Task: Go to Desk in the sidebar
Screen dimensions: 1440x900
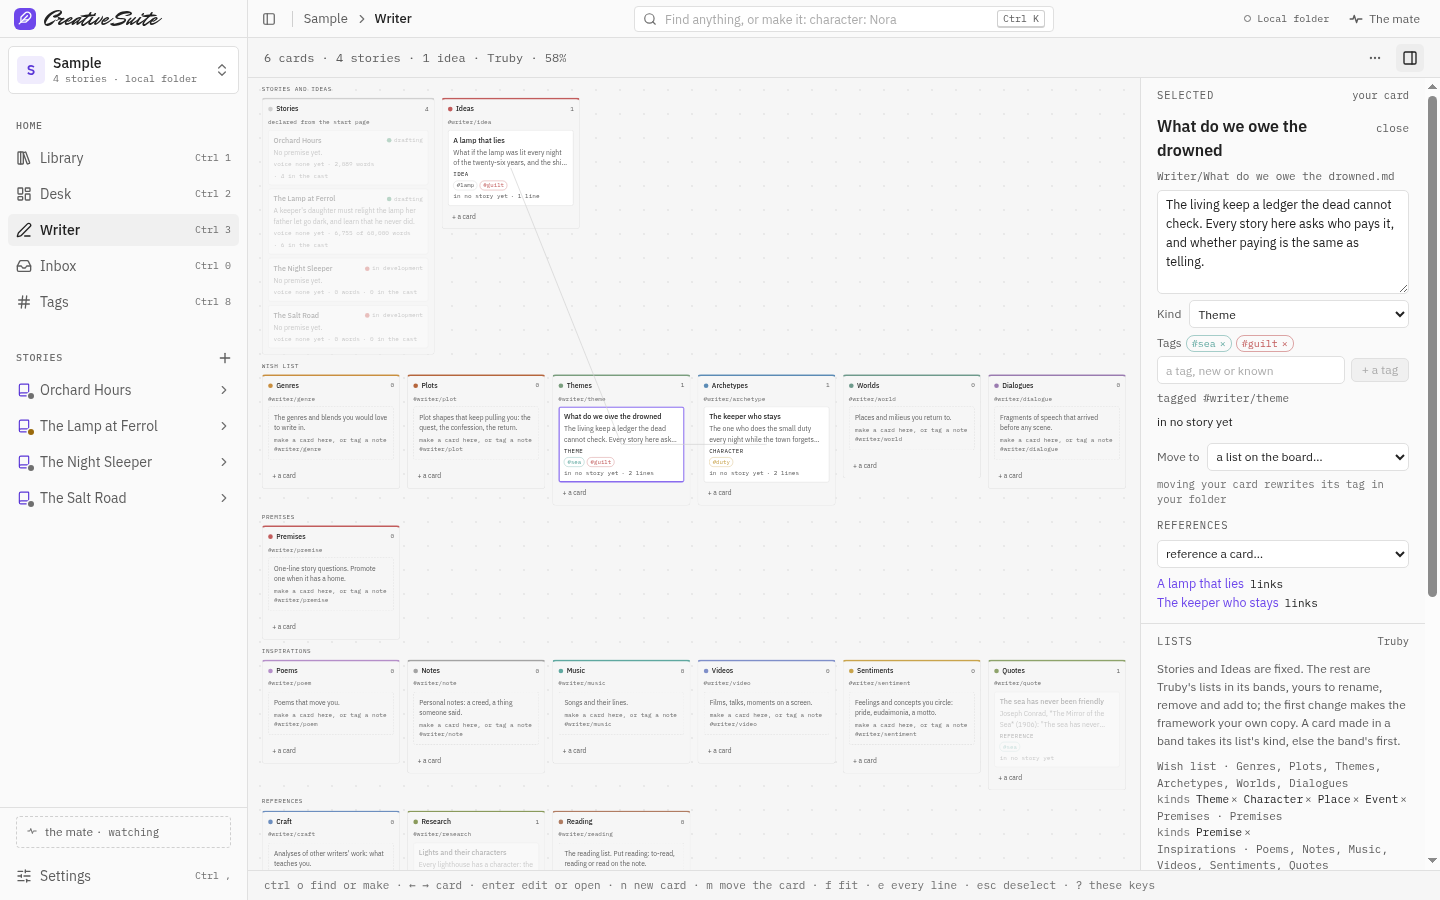Action: (123, 194)
